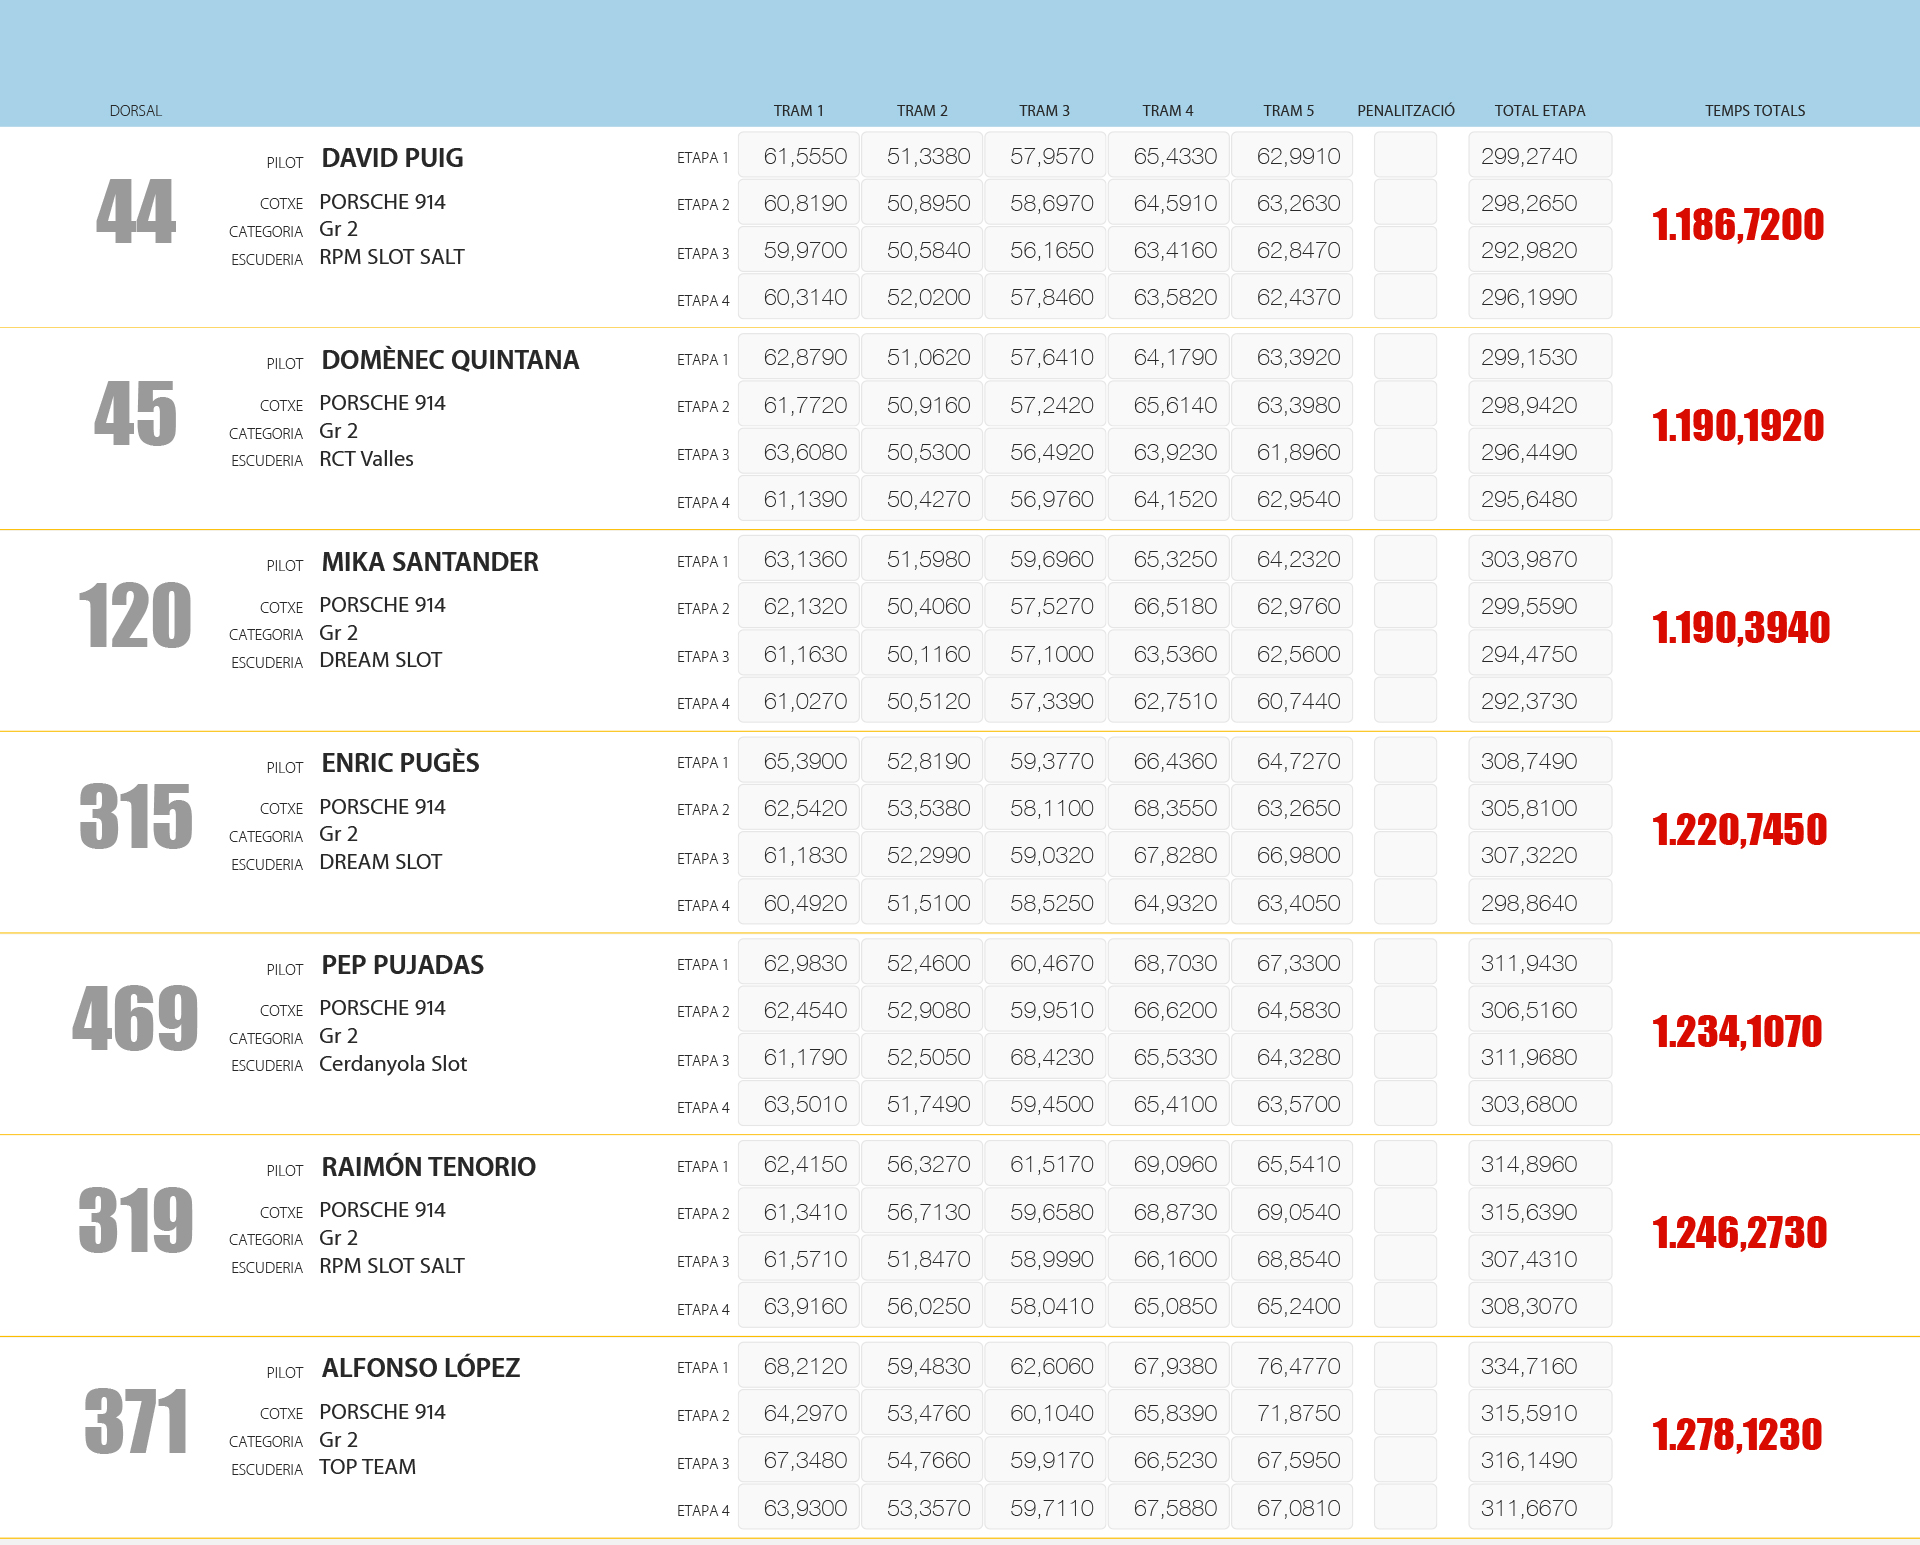This screenshot has height=1545, width=1920.
Task: Click the red total time 1.220,7450
Action: [1739, 830]
